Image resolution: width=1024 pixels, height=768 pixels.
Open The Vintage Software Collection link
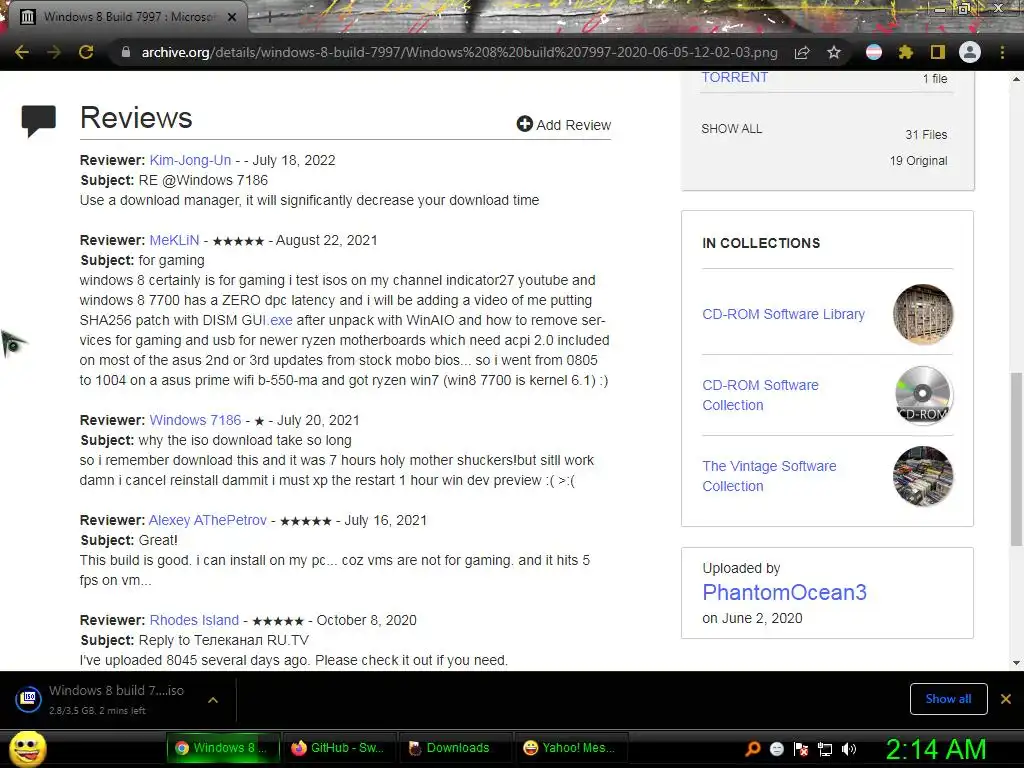point(769,476)
